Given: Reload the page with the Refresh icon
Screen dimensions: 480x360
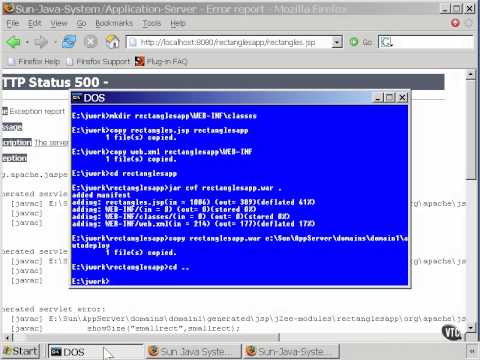Looking at the screenshot, I should click(69, 42).
